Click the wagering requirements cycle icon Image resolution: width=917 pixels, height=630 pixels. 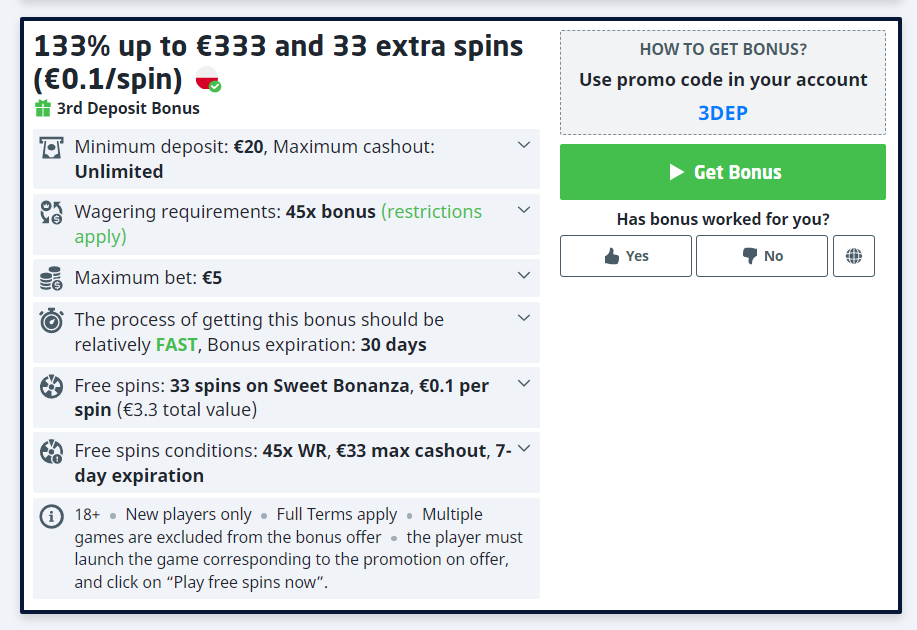(x=51, y=212)
